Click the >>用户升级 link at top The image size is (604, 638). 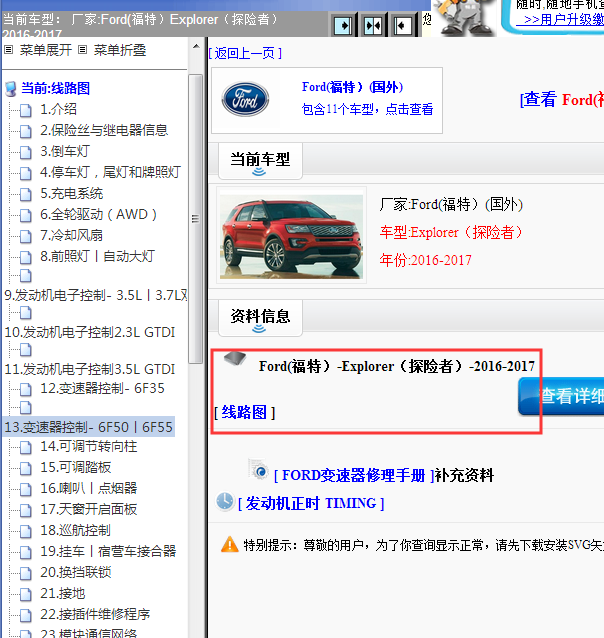(x=560, y=19)
